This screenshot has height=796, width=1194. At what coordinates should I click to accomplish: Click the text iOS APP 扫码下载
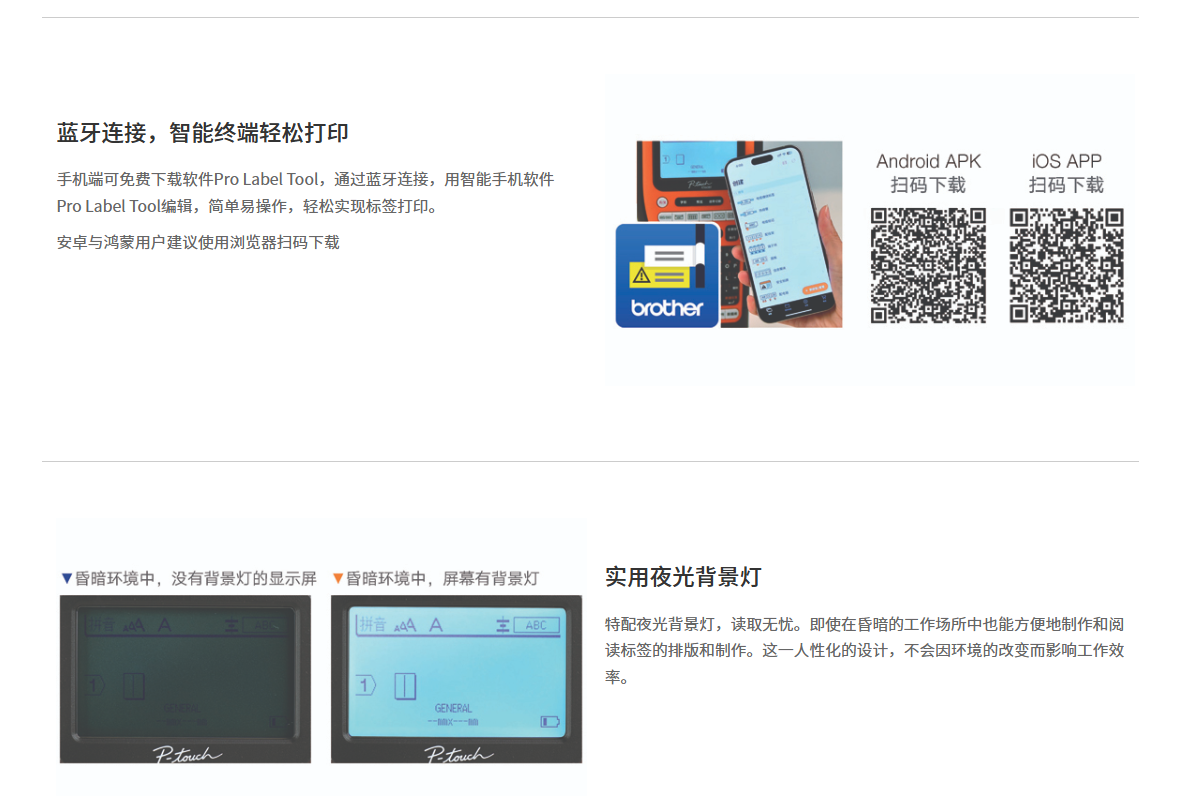coord(1066,173)
